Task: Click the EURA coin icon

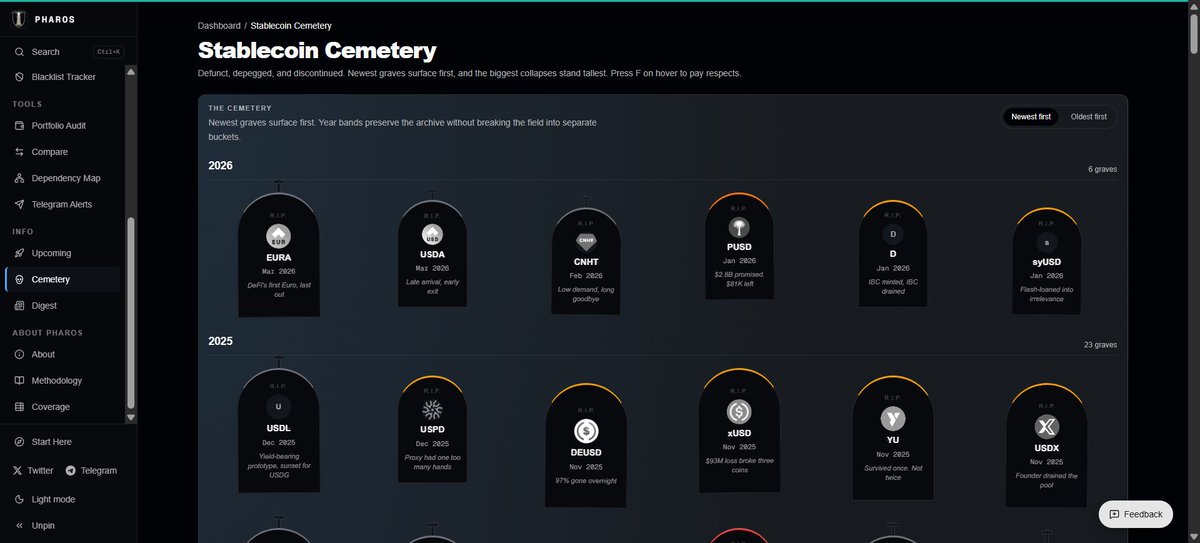Action: pyautogui.click(x=278, y=237)
